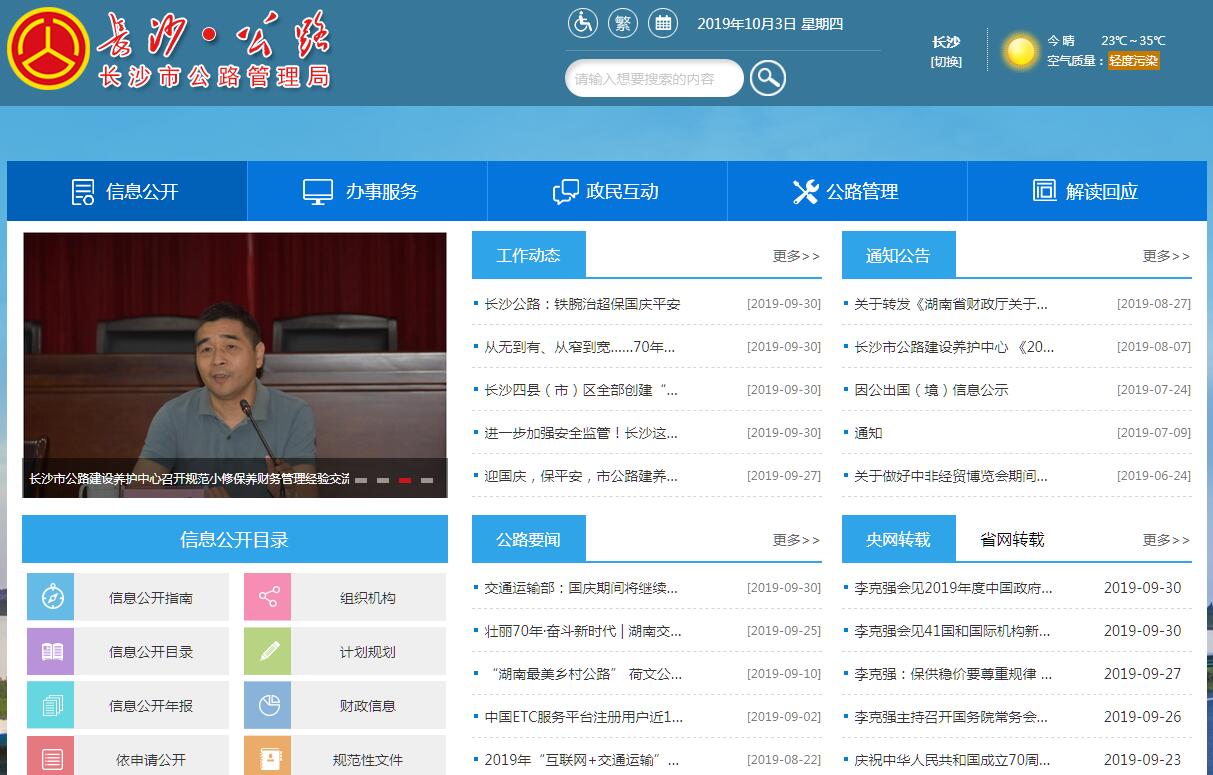Switch to the first slide indicator dash
Viewport: 1213px width, 775px height.
point(361,480)
